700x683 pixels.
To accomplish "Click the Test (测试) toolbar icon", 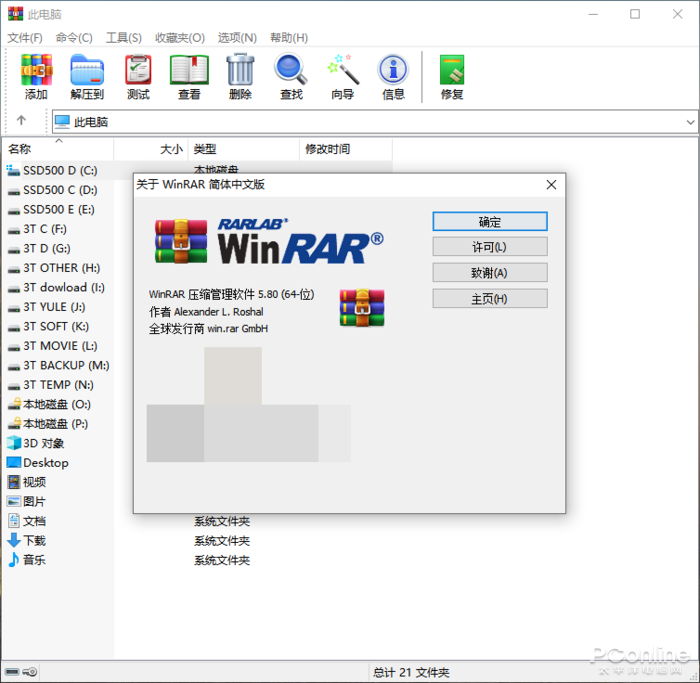I will tap(138, 70).
